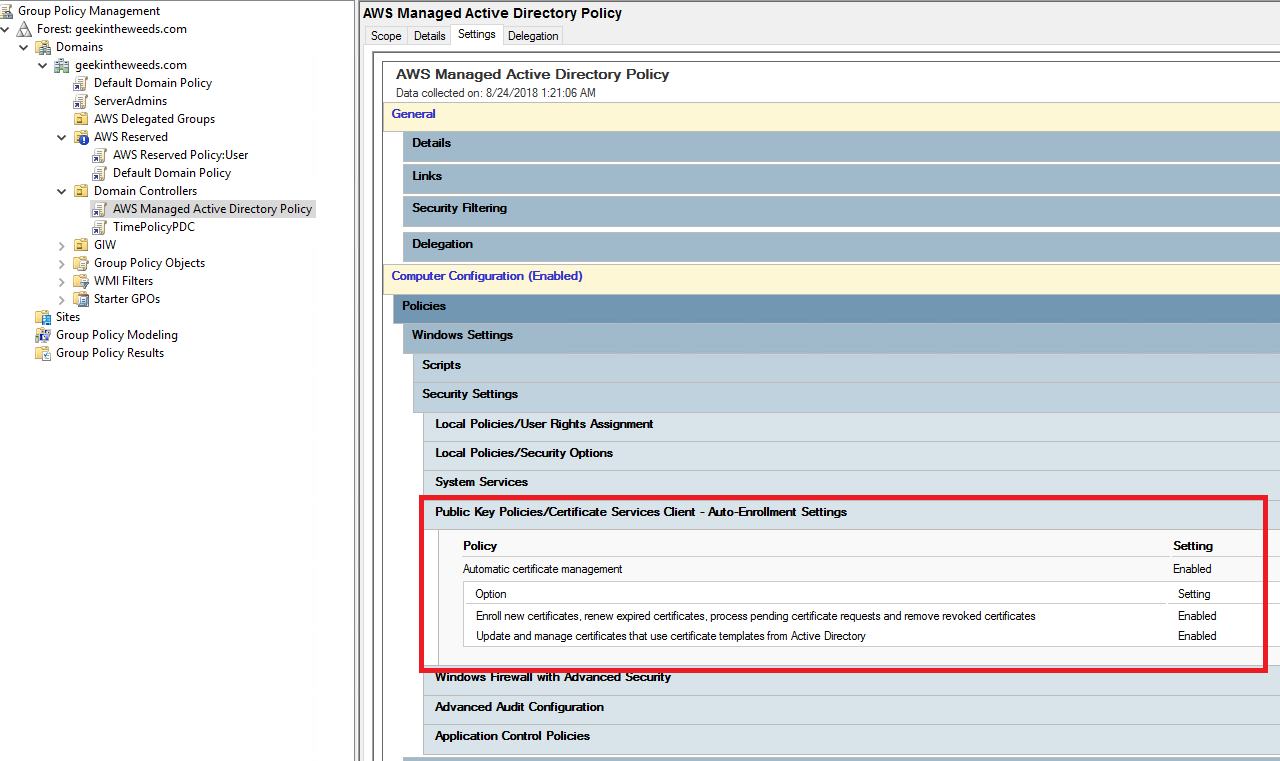This screenshot has height=761, width=1280.
Task: Click the Sites icon
Action: tap(44, 316)
